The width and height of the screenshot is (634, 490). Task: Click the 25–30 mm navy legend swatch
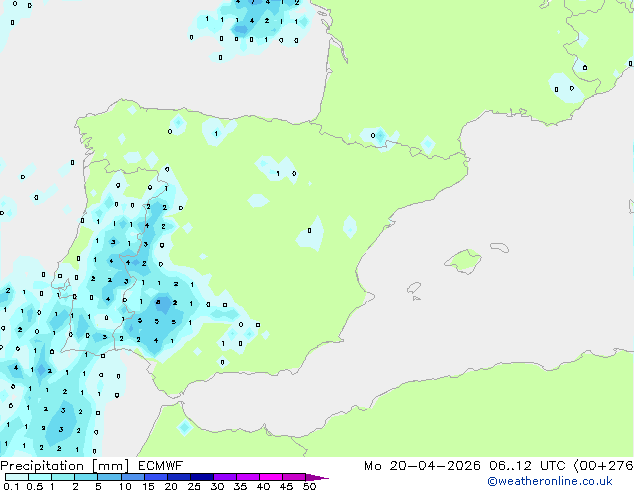click(201, 477)
